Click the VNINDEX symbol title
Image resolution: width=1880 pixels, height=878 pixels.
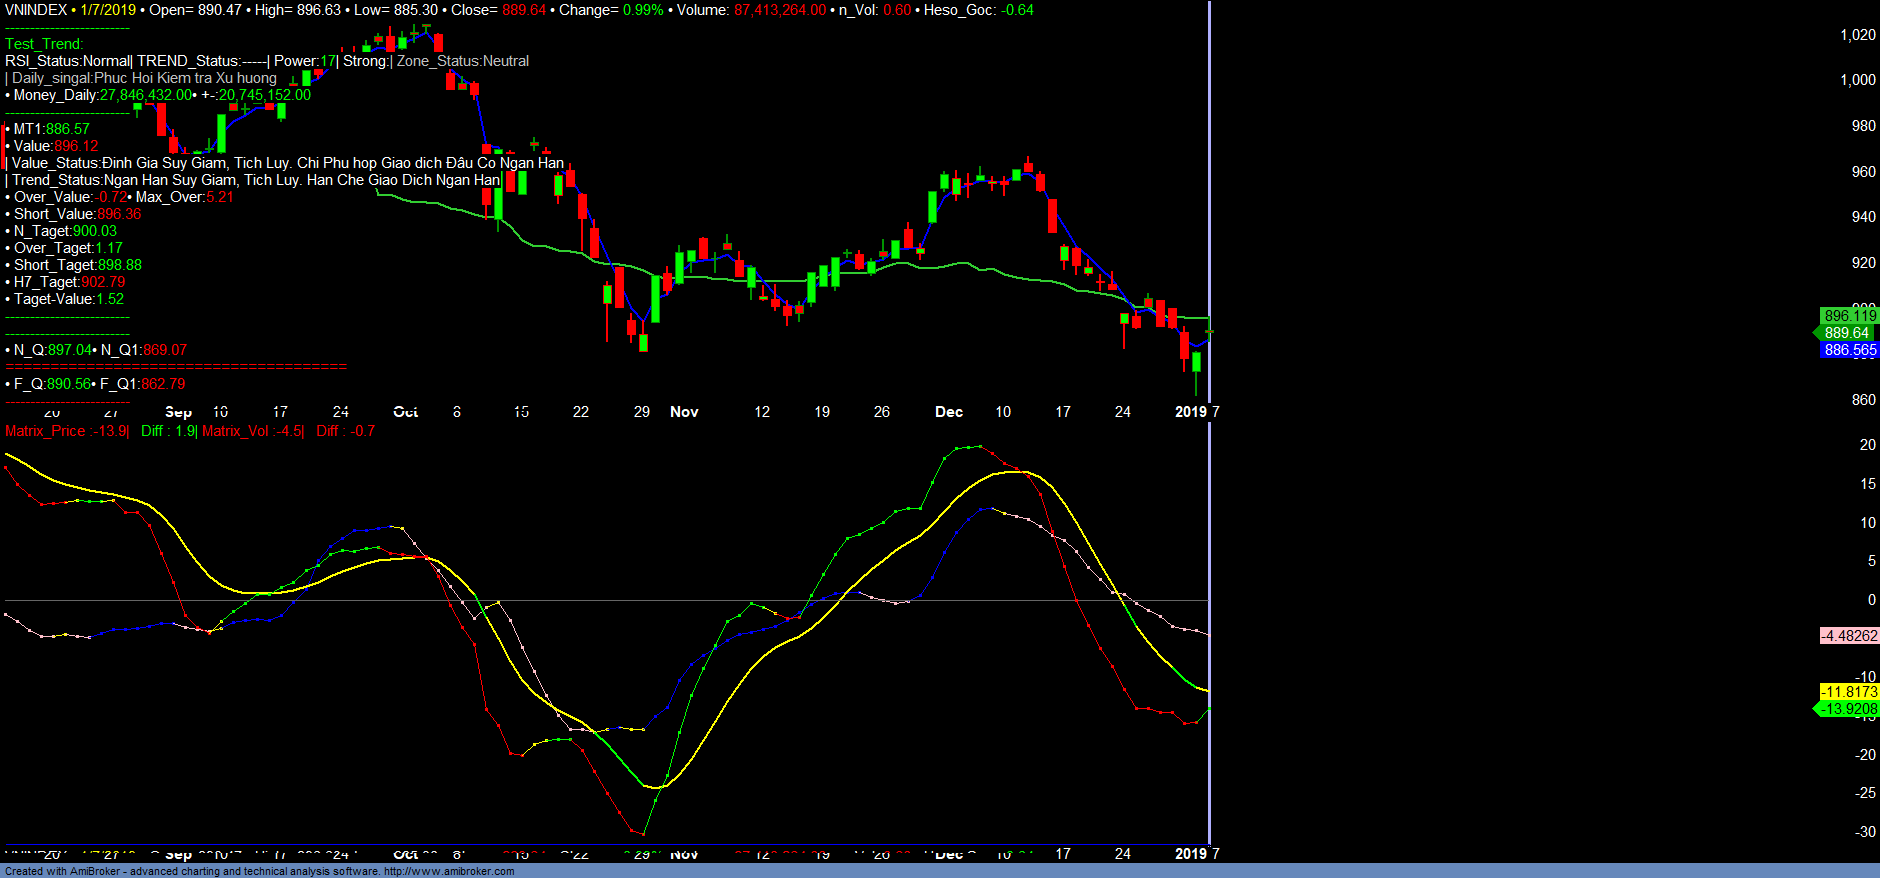[x=36, y=10]
